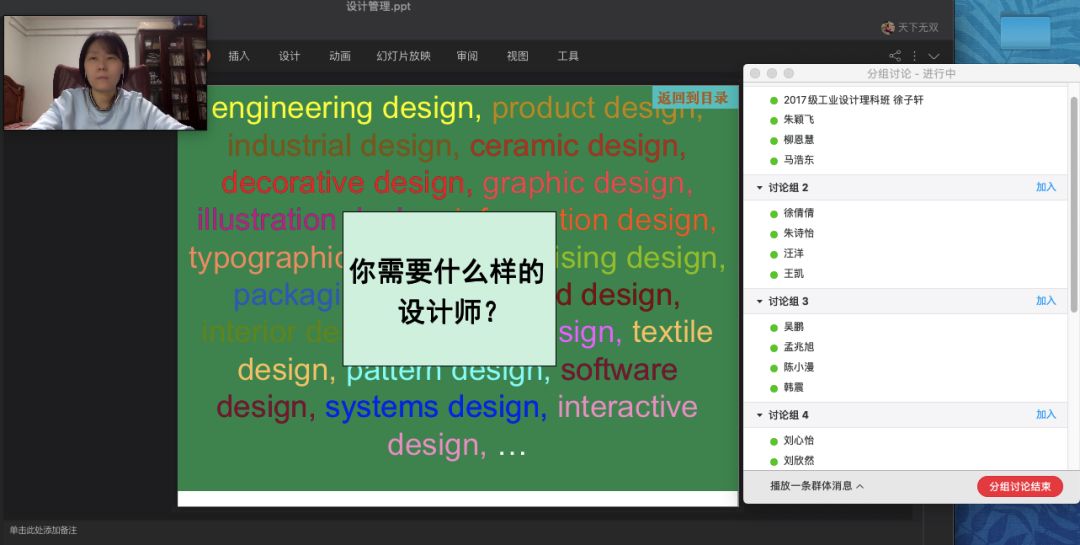Screen dimensions: 1080x545
Task: Click the 返回到目录 slide link
Action: 692,98
